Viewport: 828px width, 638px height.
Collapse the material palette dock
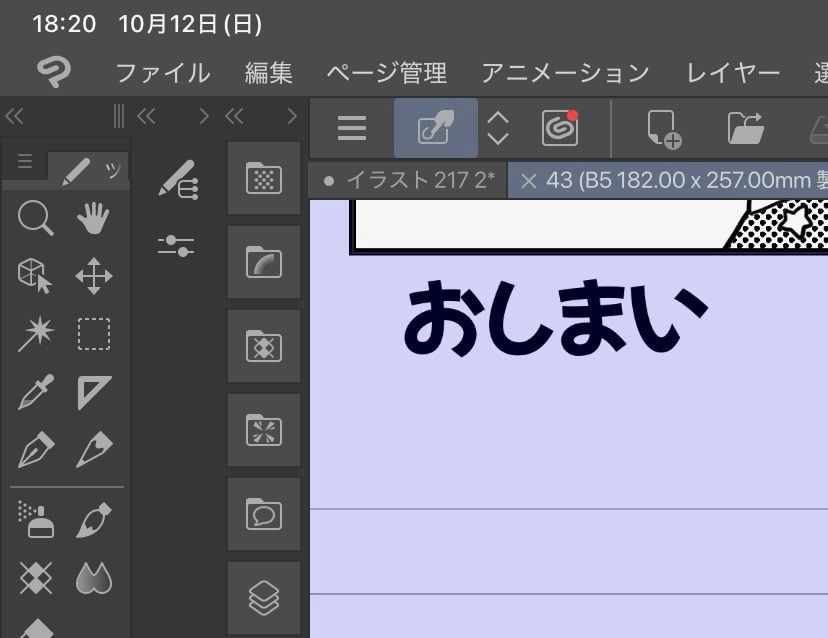pos(234,116)
